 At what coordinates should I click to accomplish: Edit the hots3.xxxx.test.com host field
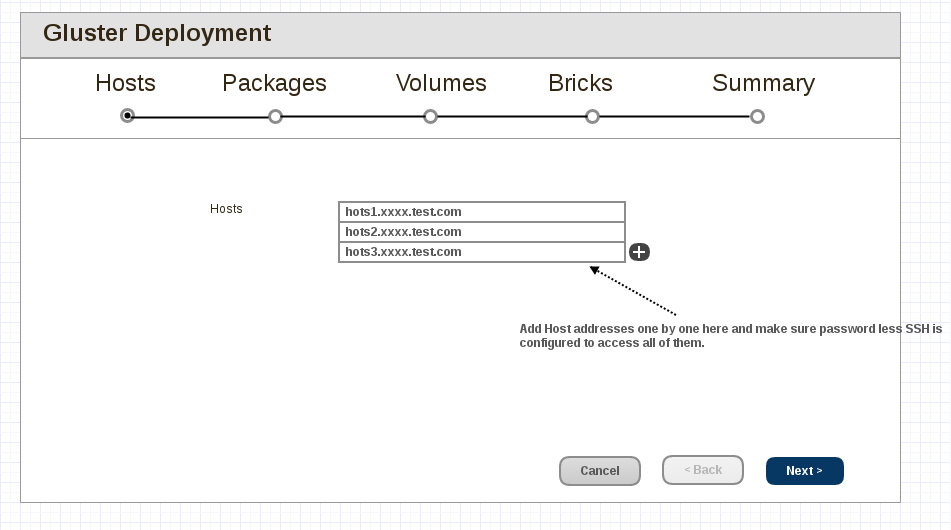pos(482,252)
